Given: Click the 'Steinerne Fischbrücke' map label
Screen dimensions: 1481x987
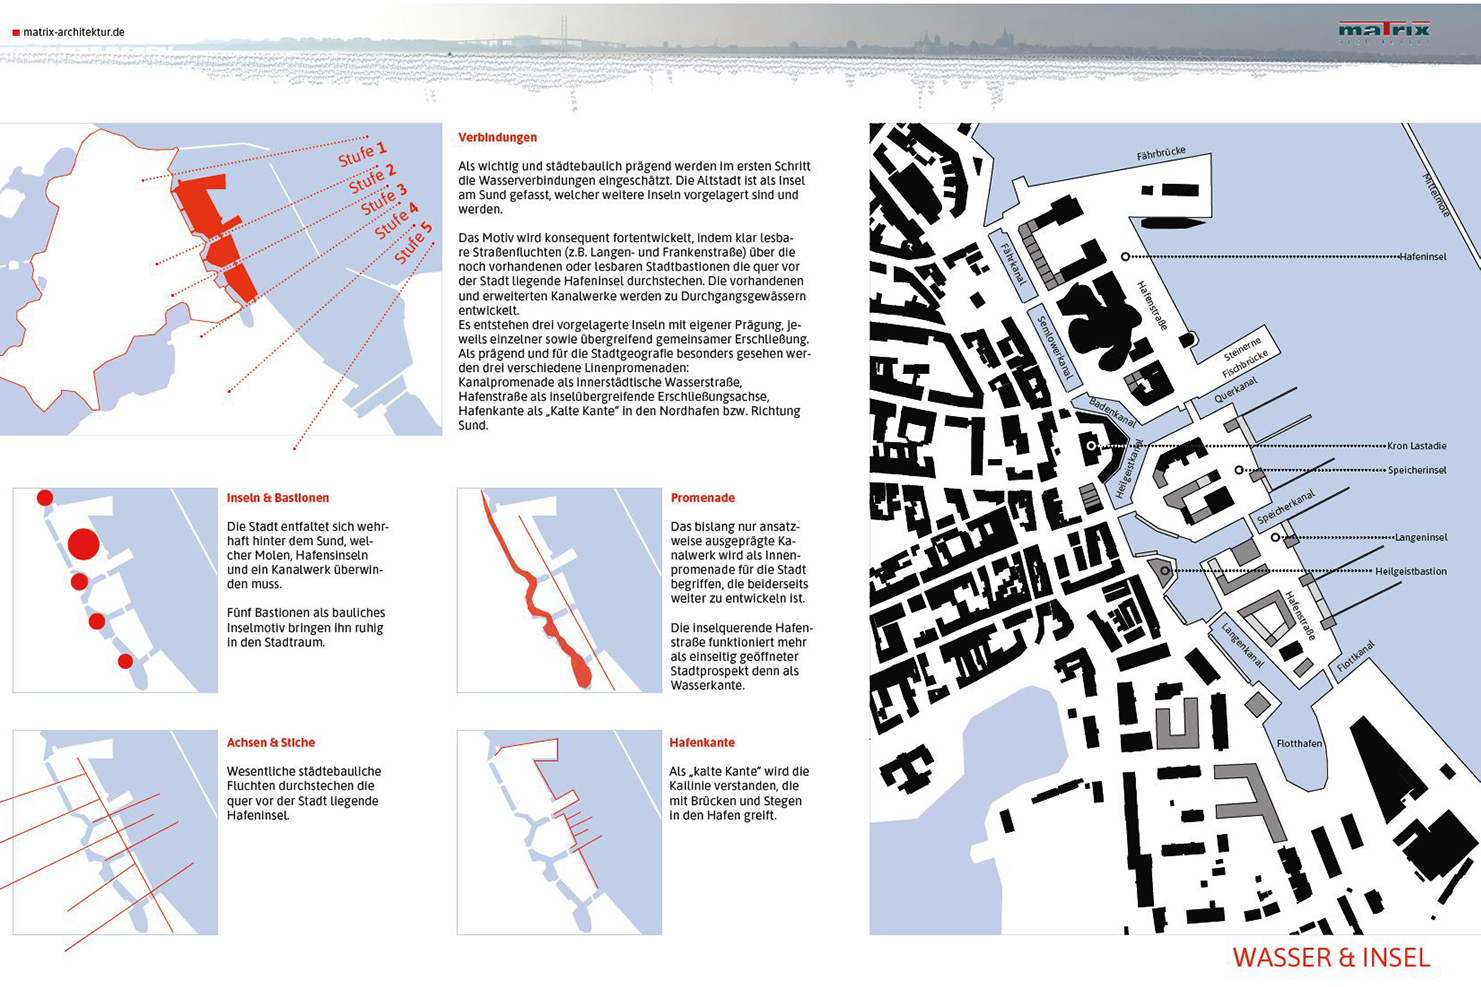Looking at the screenshot, I should pyautogui.click(x=1244, y=357).
